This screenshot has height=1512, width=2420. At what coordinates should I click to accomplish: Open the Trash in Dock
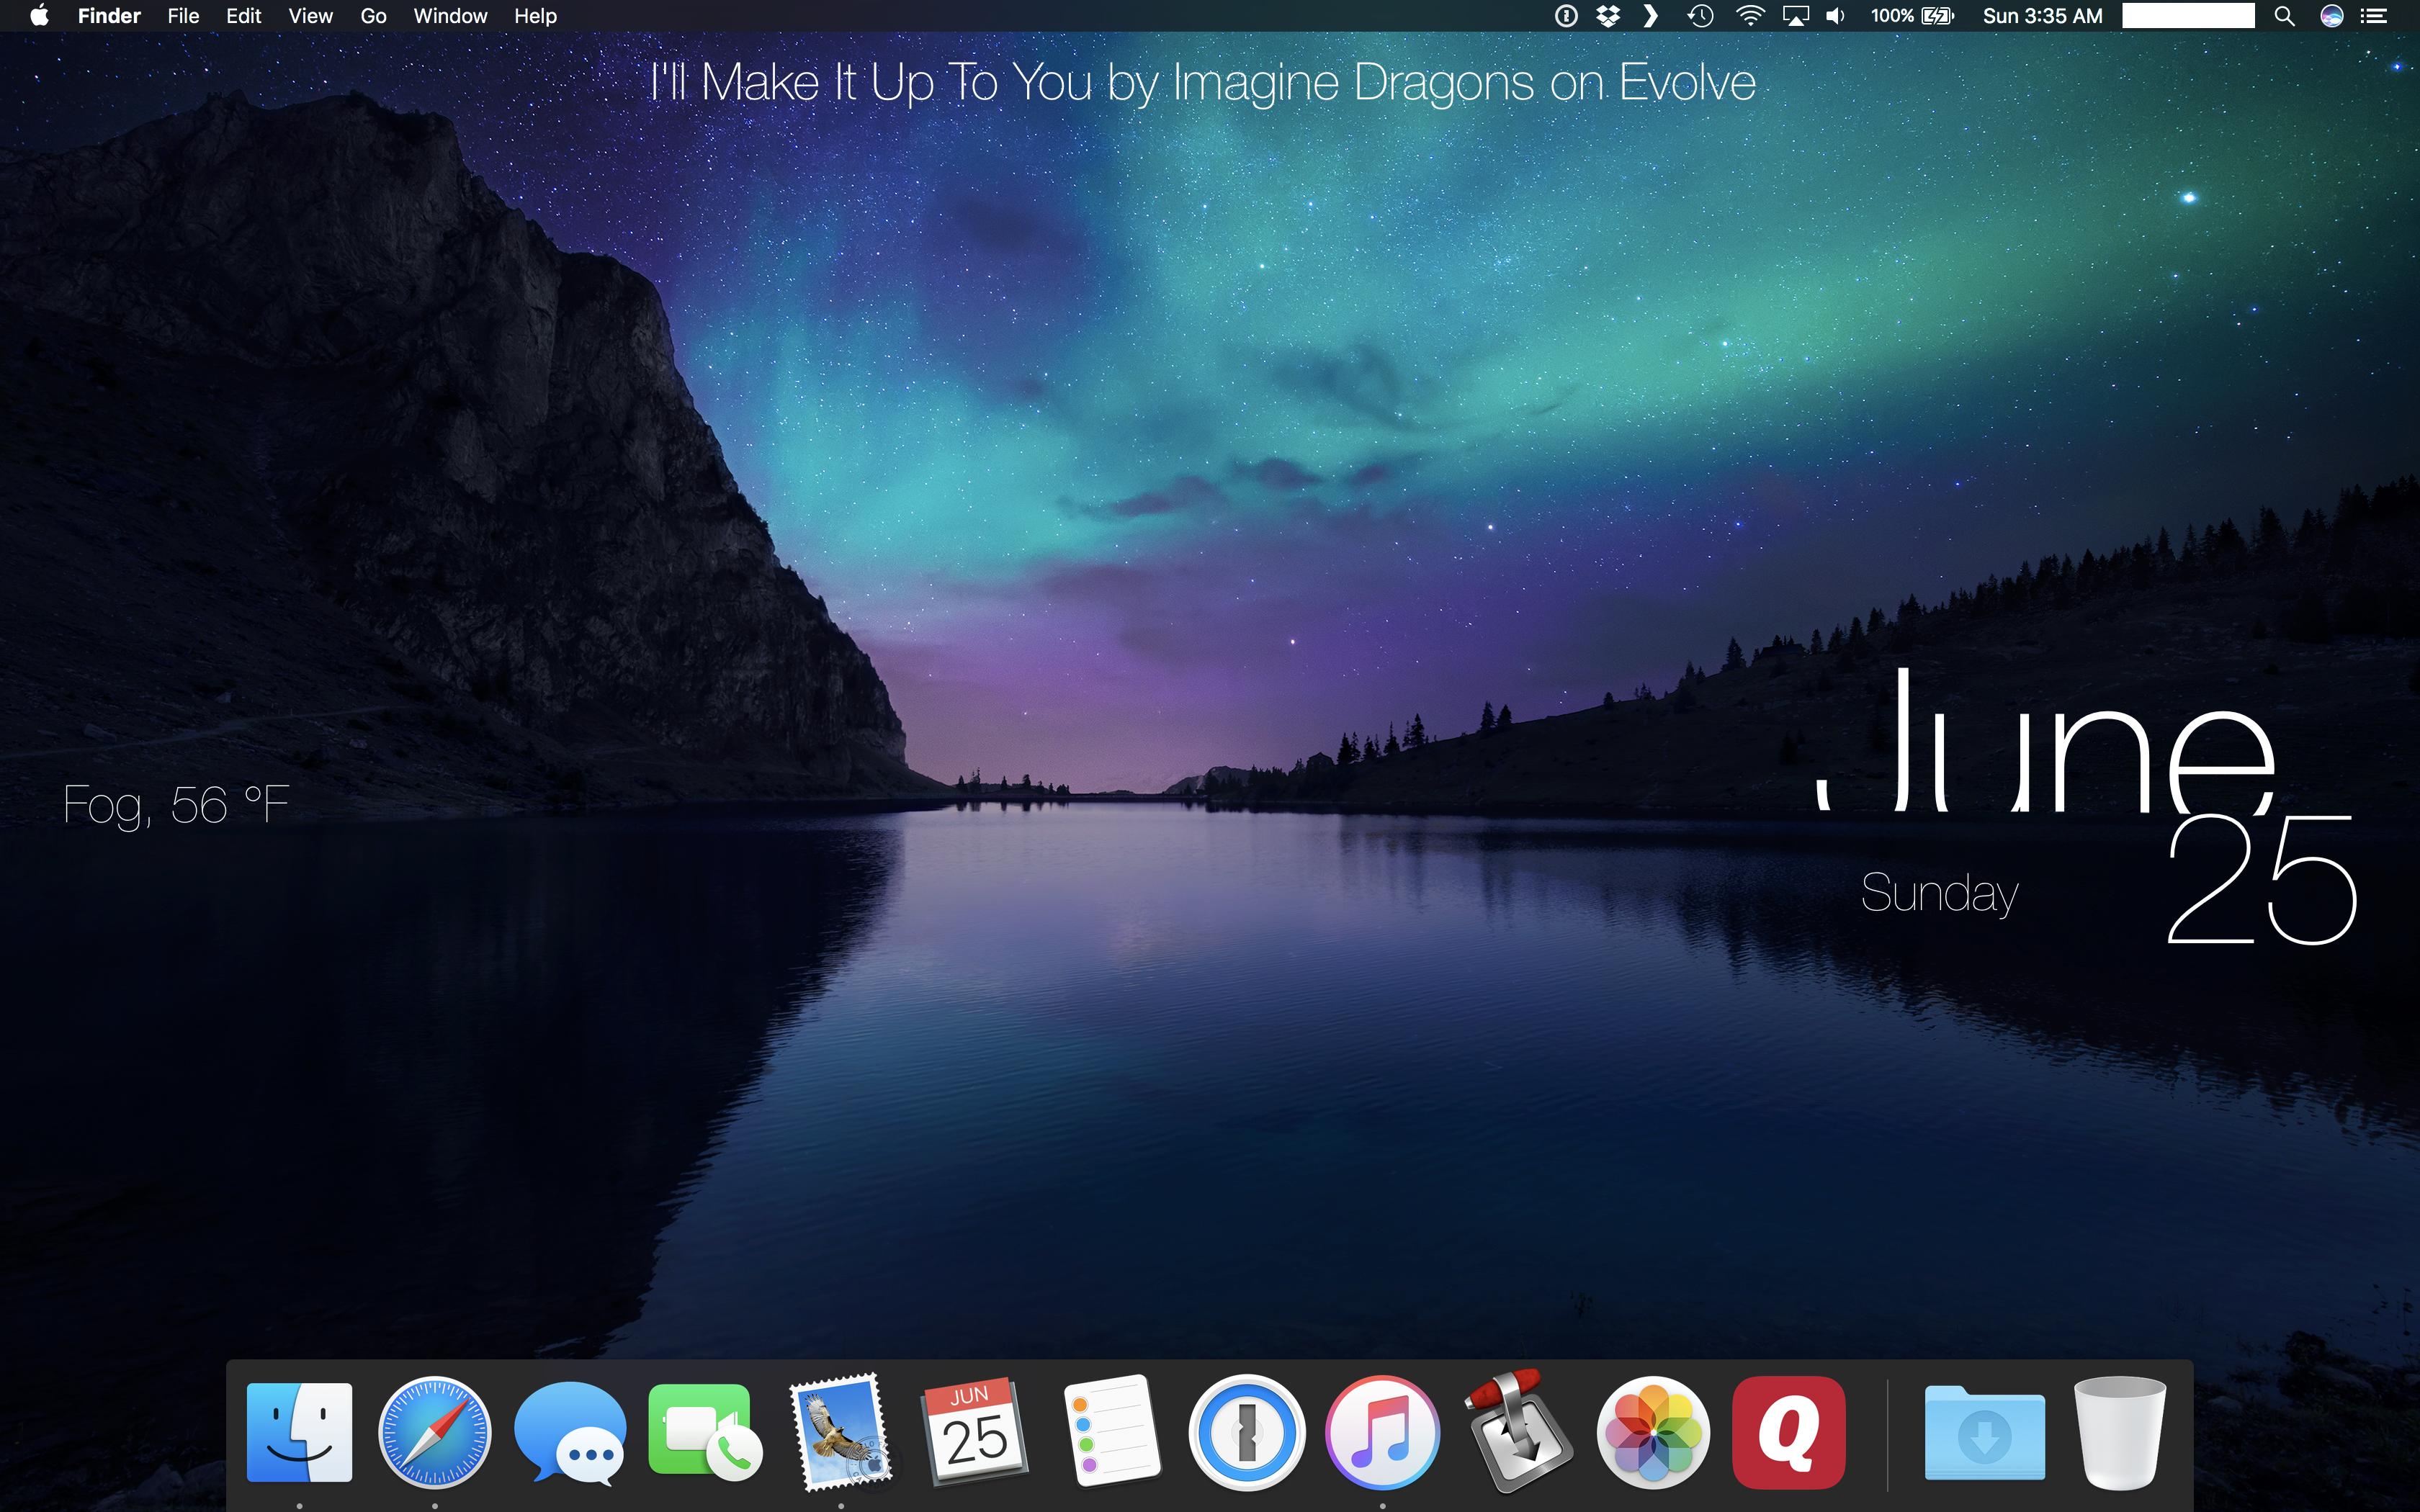[x=2119, y=1432]
